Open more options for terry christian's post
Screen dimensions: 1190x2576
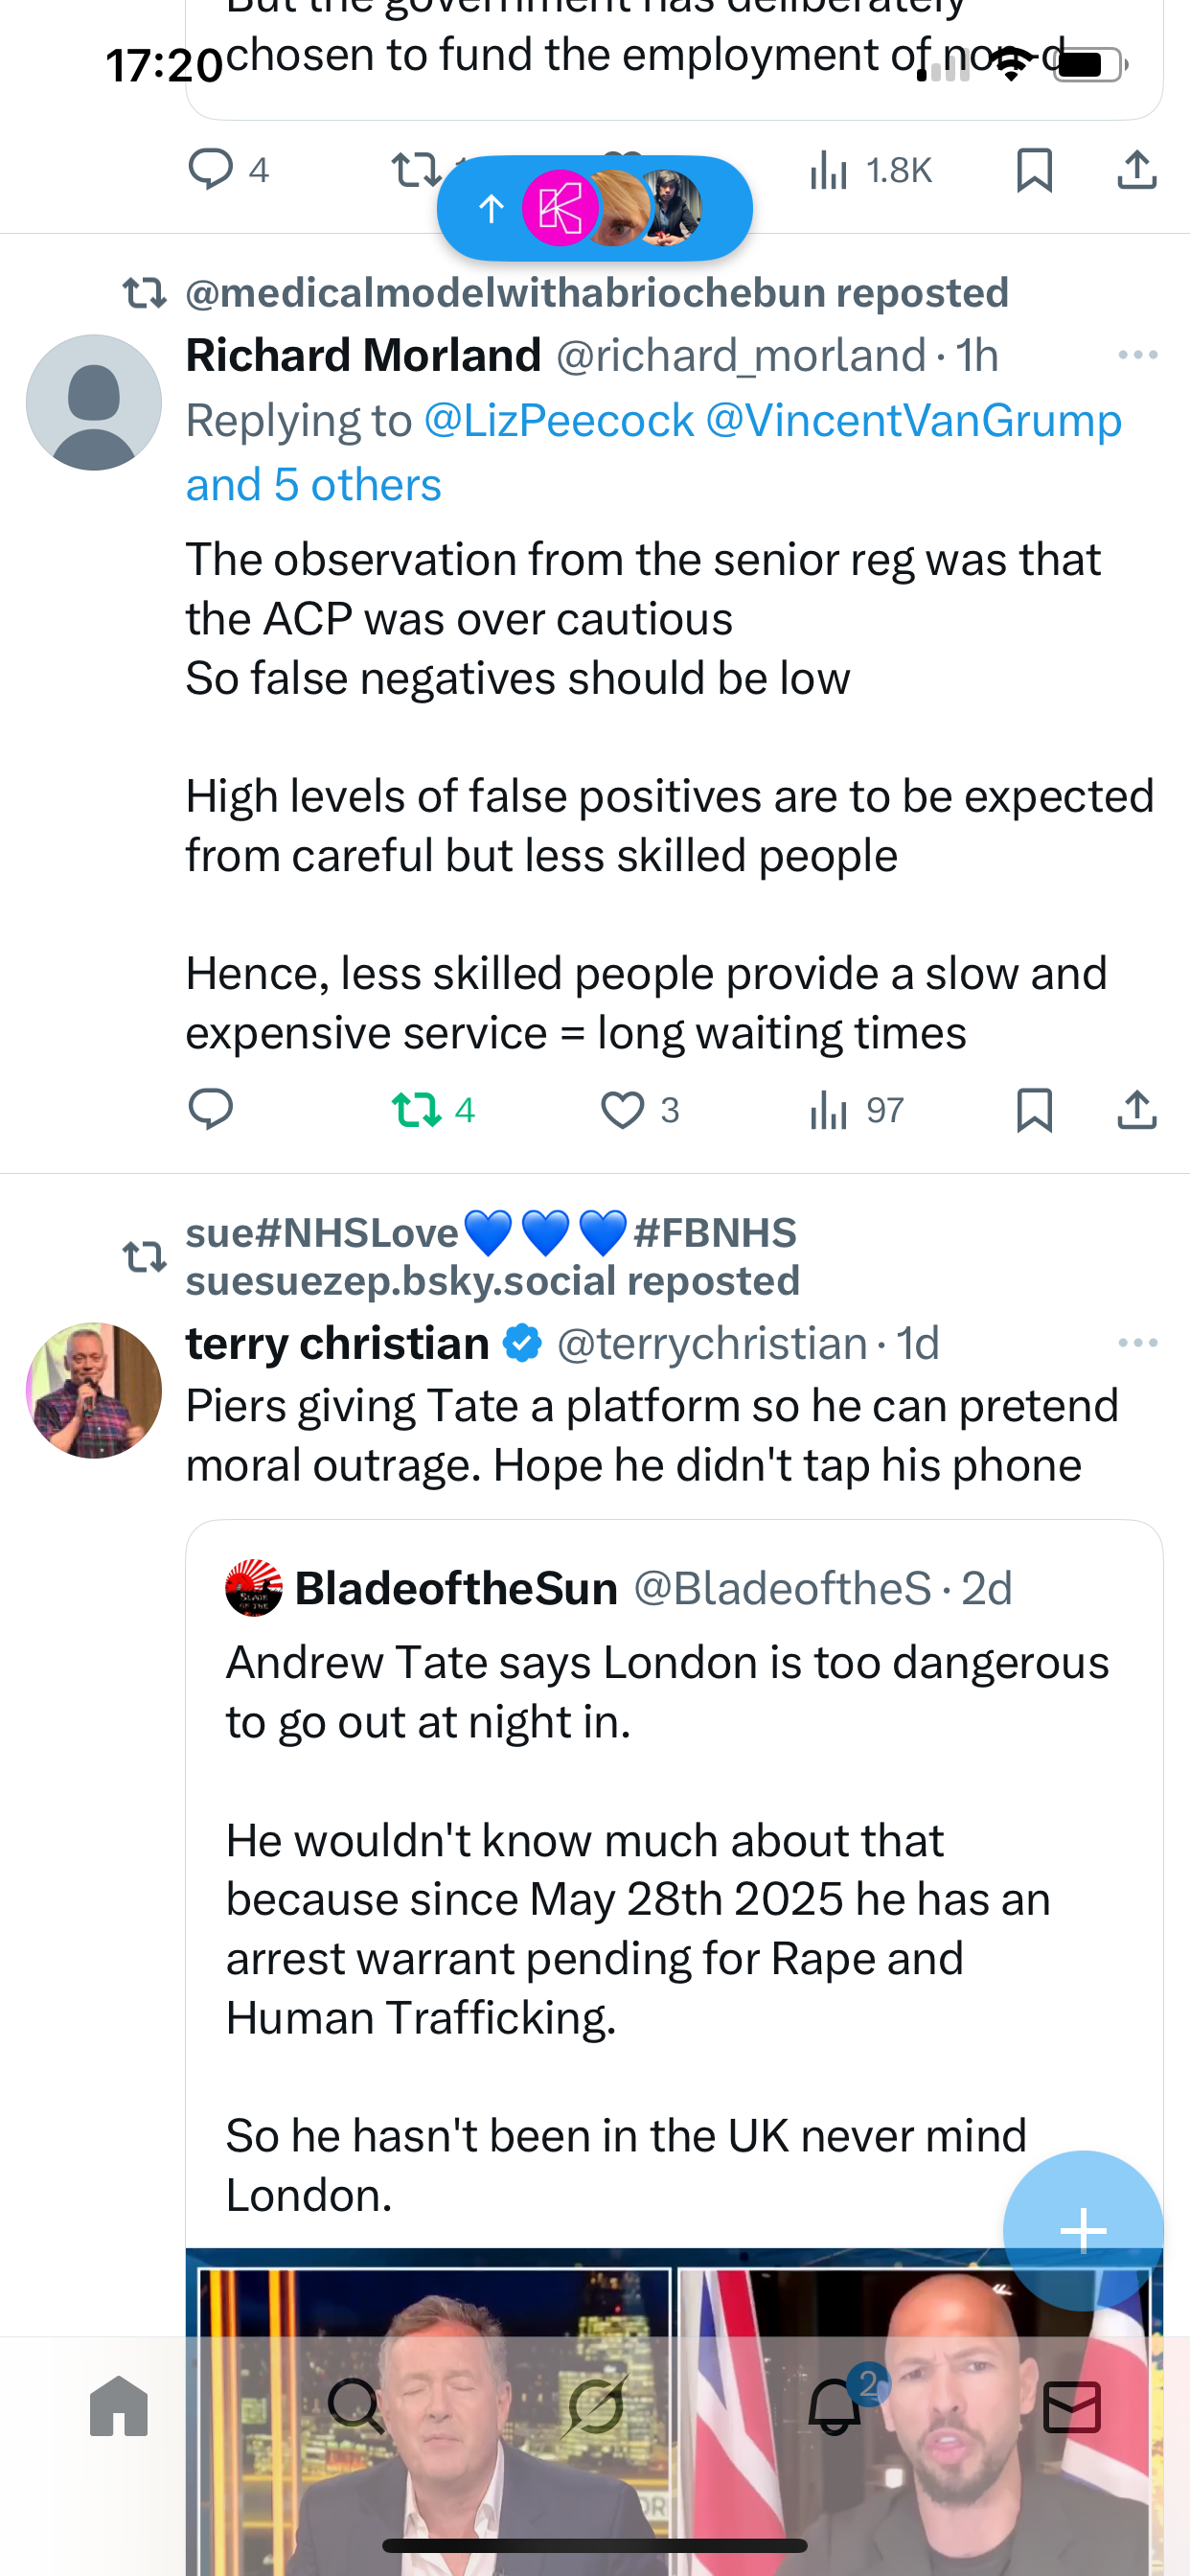[1137, 1343]
